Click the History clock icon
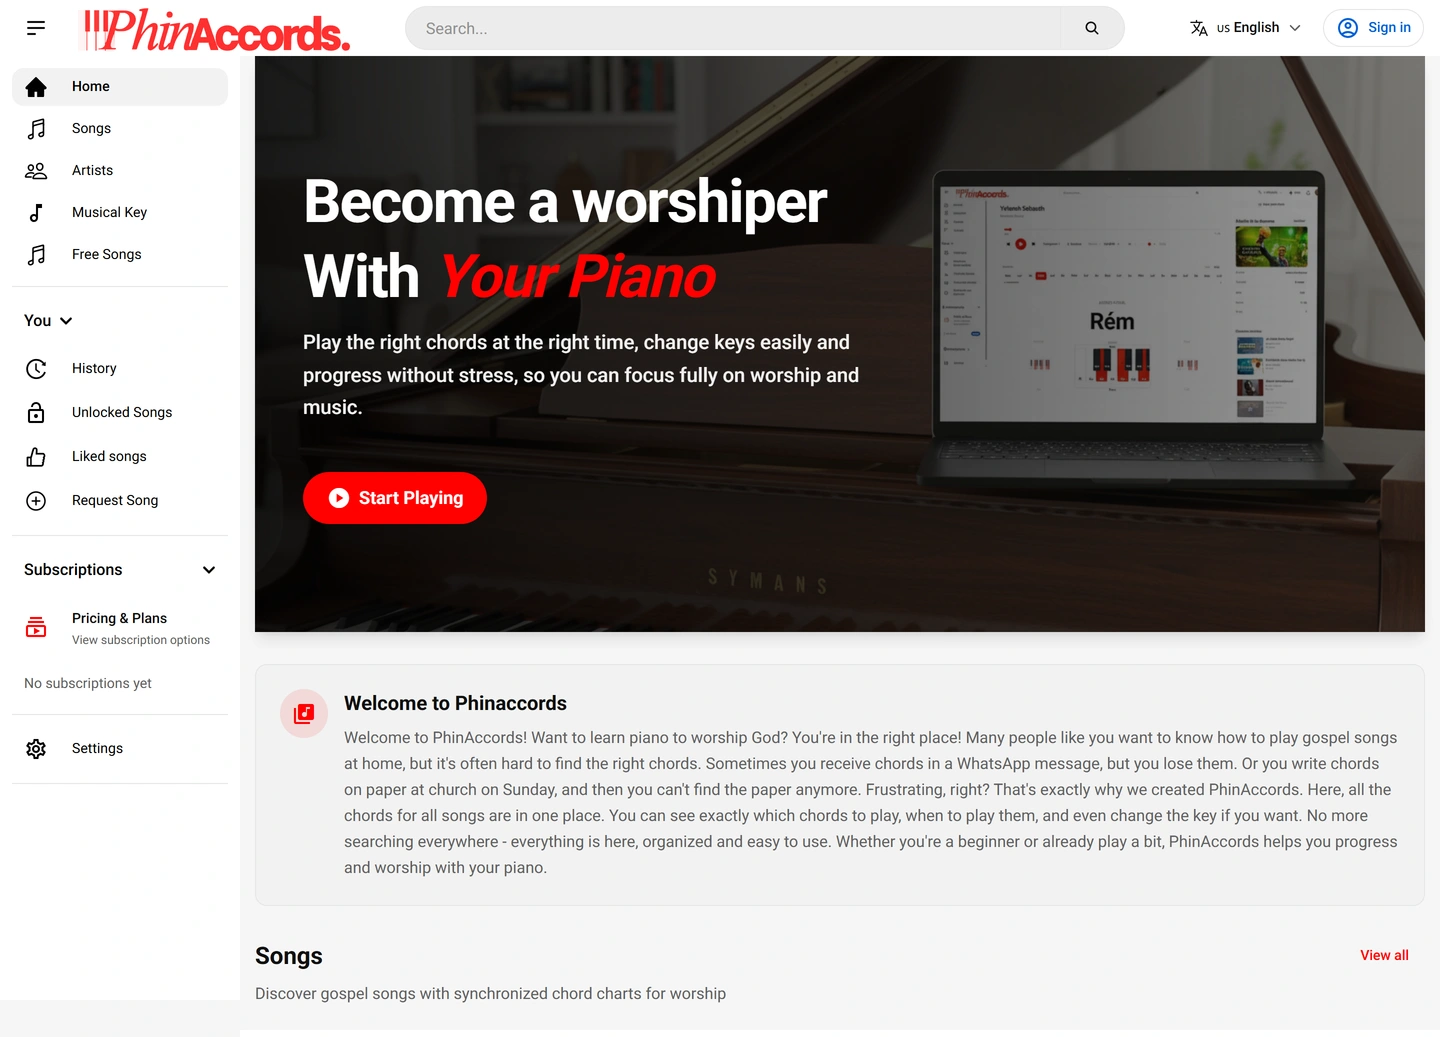 tap(36, 369)
